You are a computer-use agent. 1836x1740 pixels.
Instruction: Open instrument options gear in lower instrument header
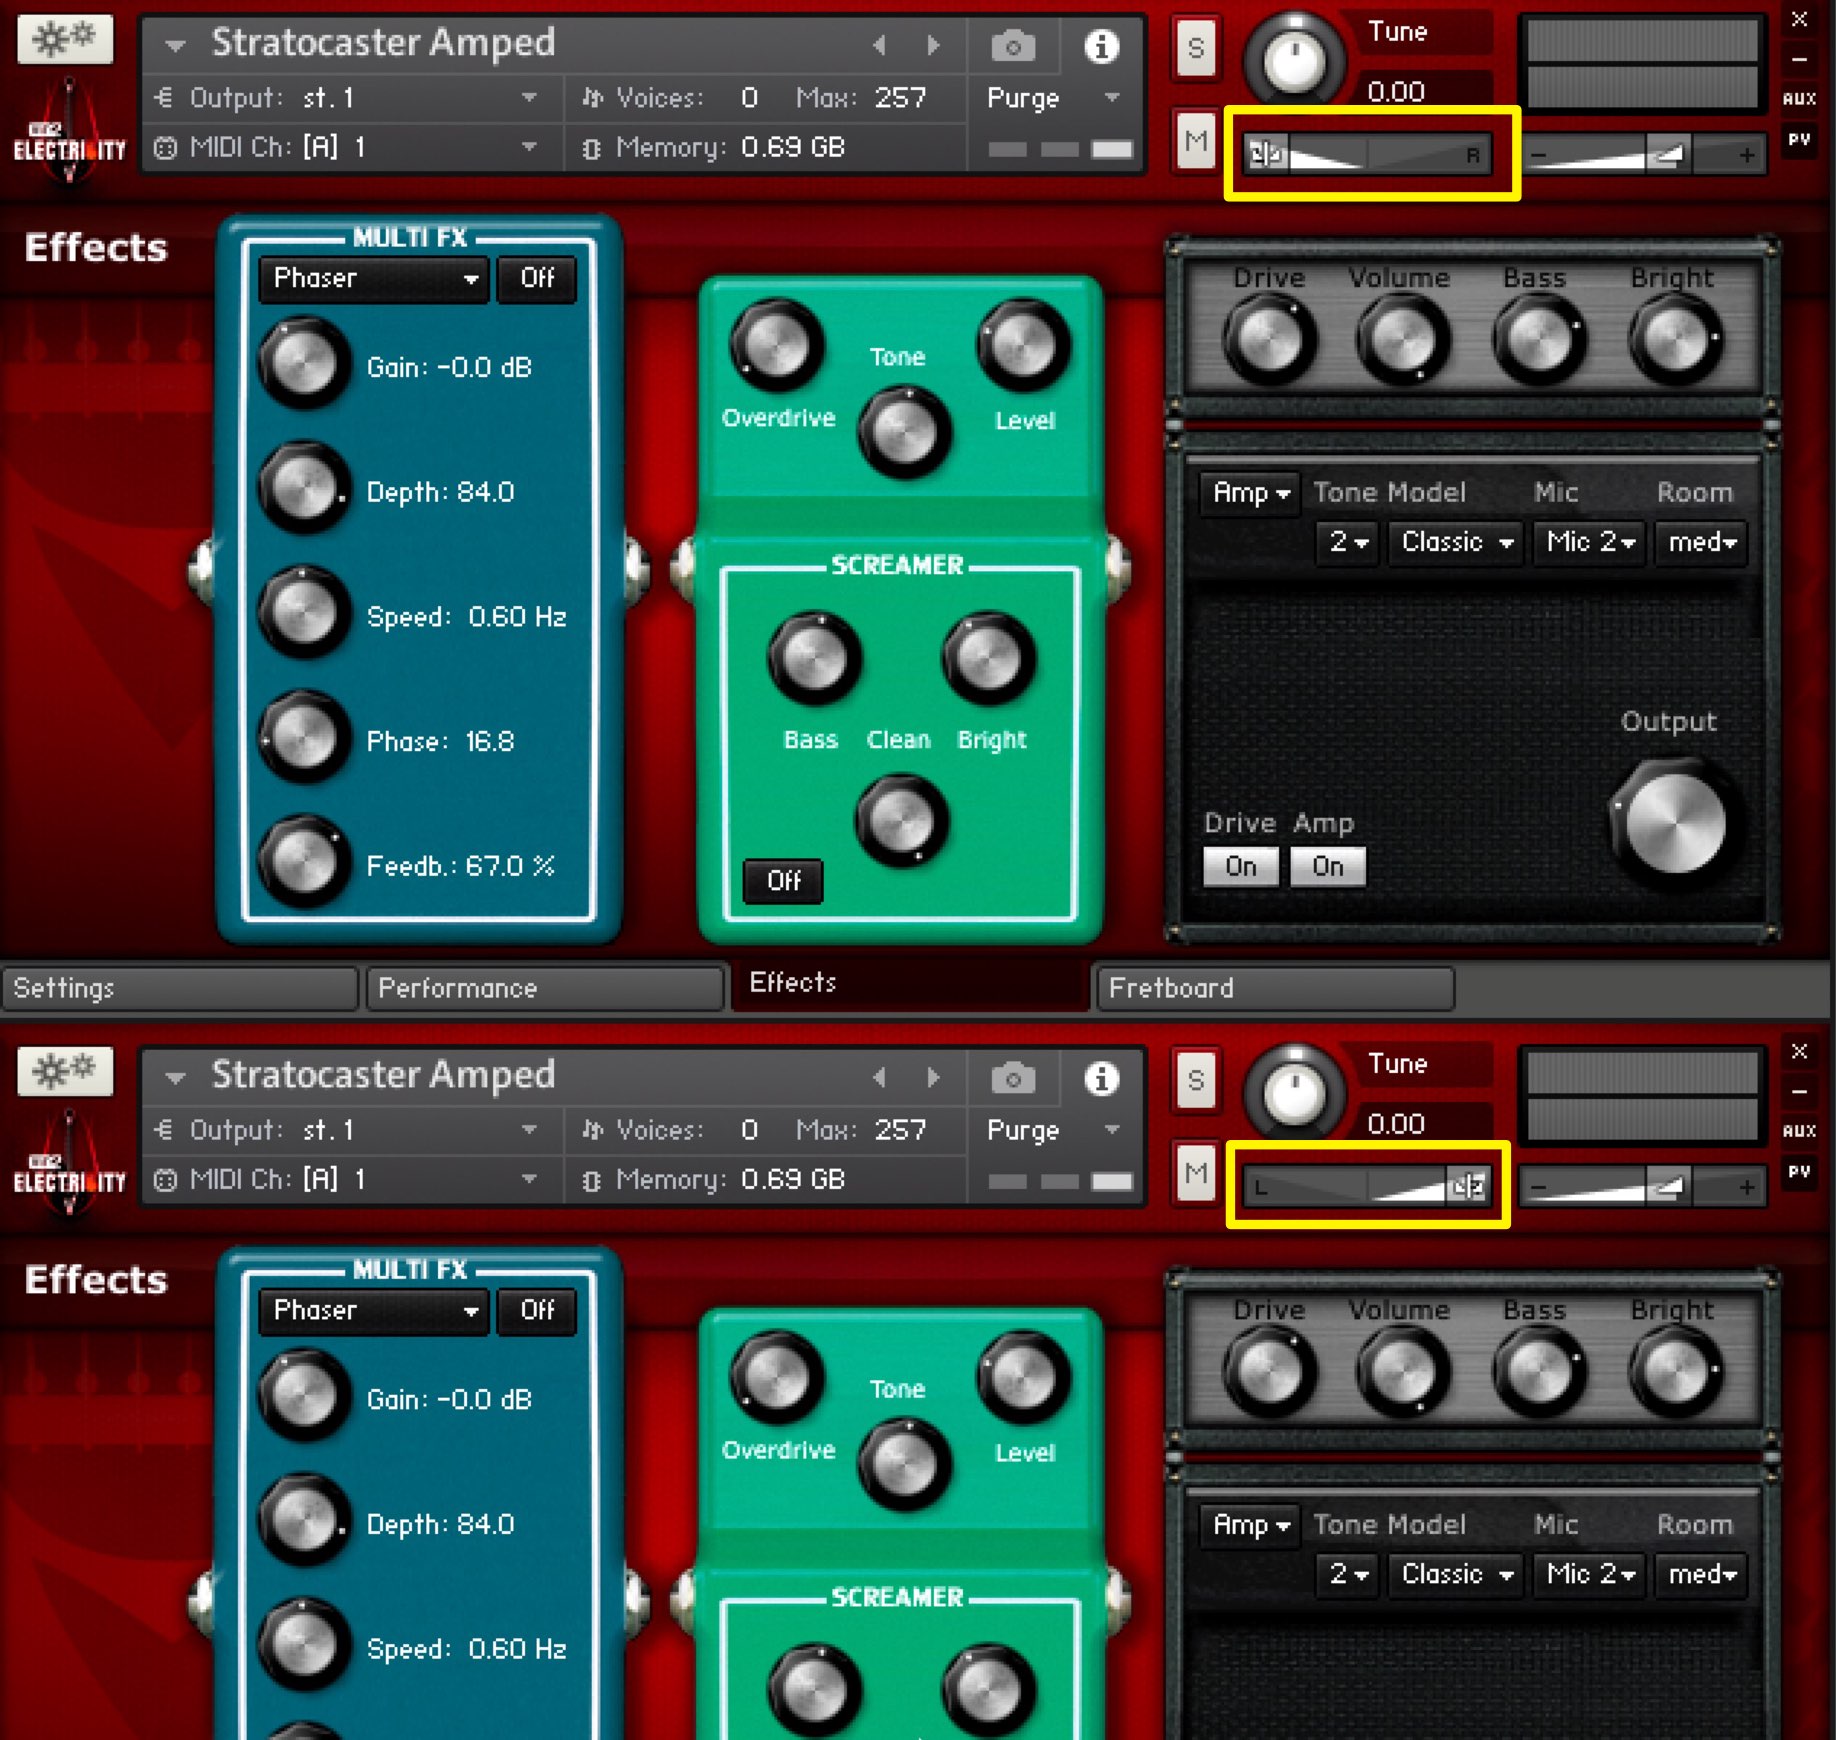tap(65, 1071)
